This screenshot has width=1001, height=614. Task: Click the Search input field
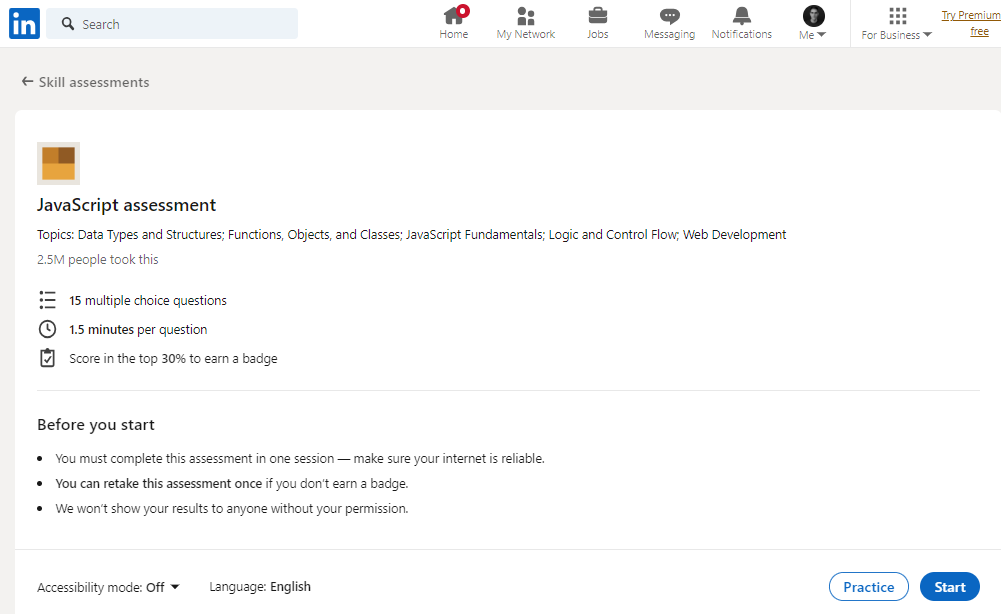coord(172,24)
